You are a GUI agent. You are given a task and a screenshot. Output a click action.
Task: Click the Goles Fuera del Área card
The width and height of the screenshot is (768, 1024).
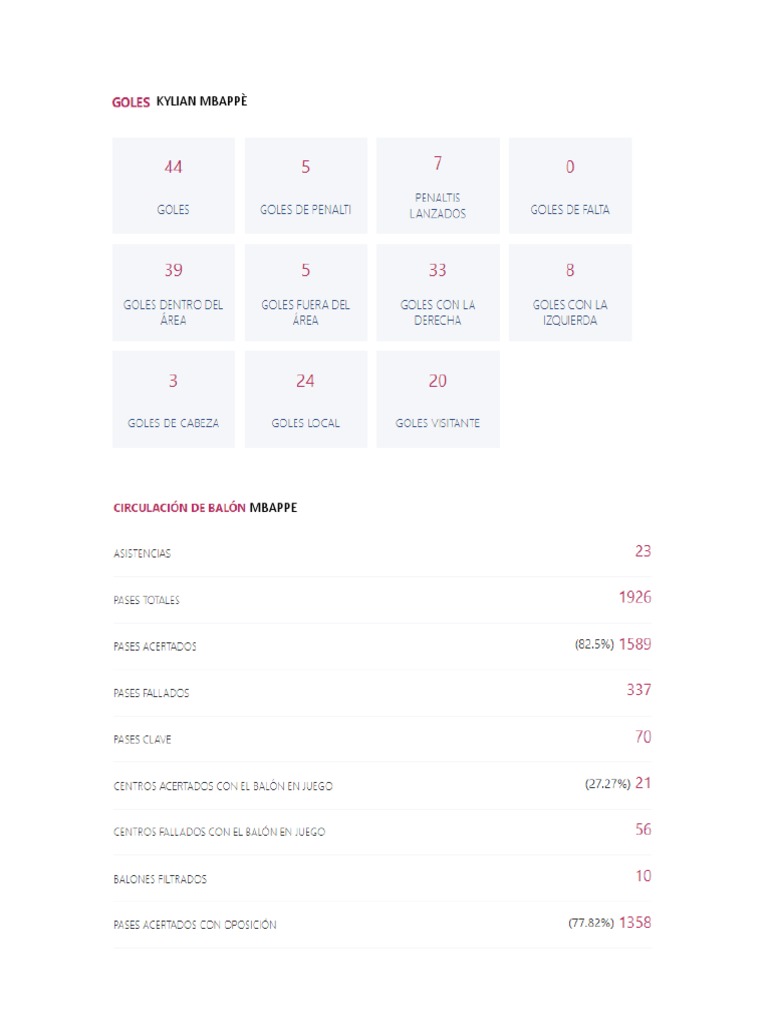(x=305, y=292)
